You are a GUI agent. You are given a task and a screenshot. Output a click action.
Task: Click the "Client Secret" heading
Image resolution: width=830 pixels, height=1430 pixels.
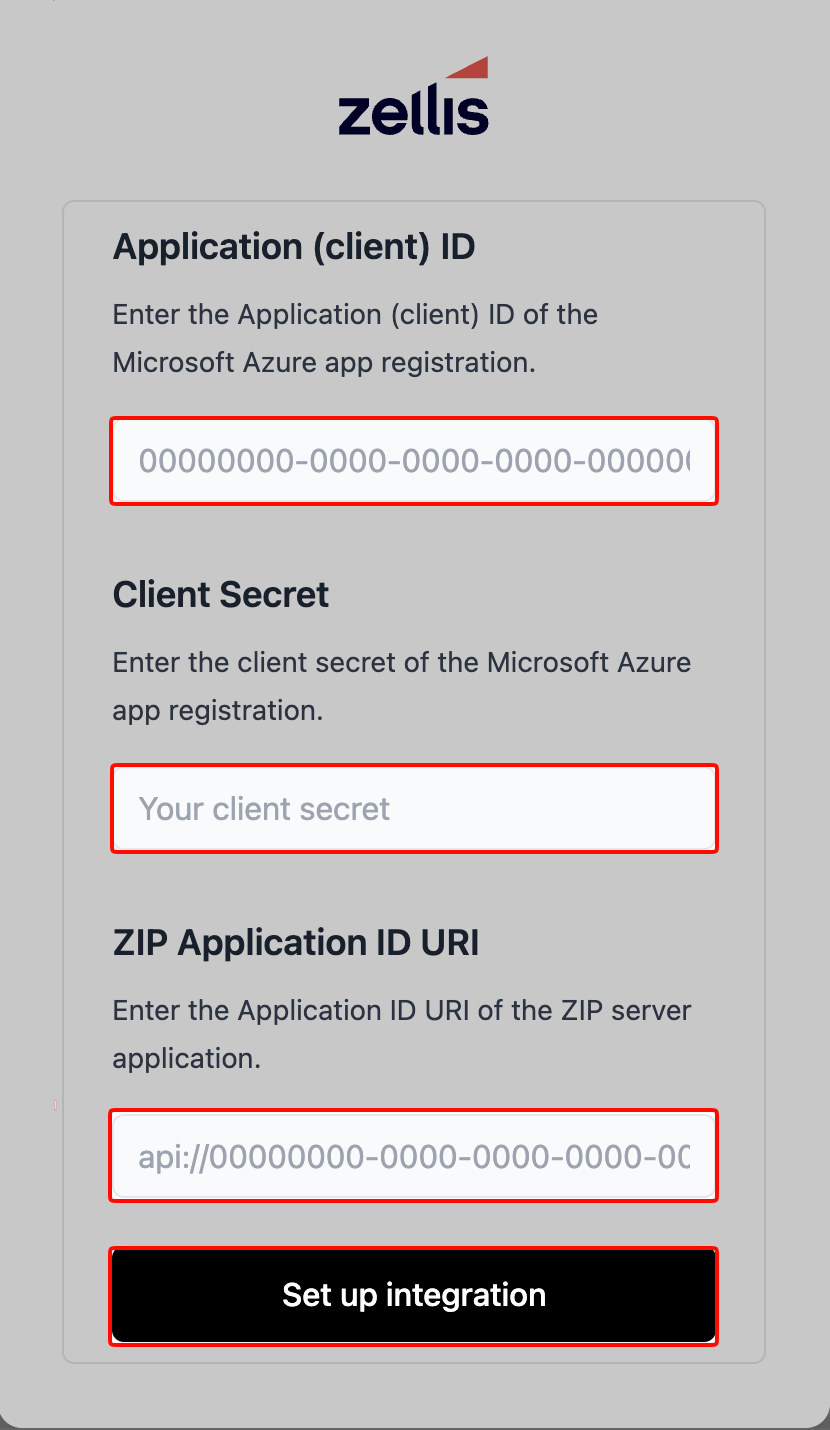[221, 594]
